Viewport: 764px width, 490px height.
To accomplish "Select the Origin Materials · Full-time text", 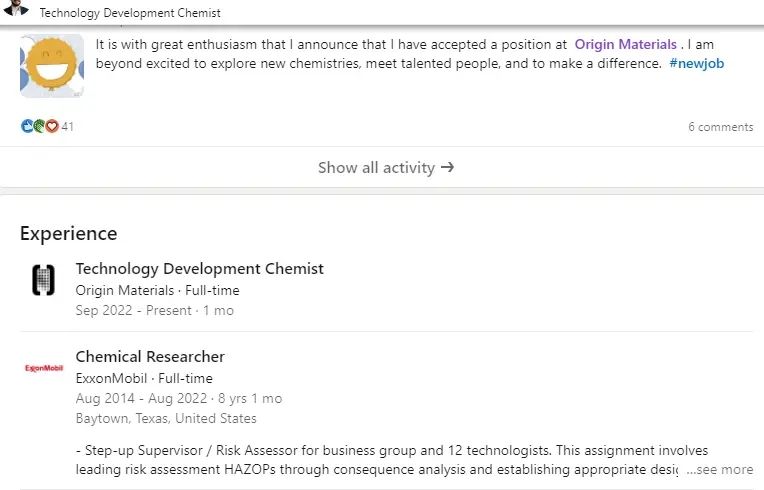I will coord(157,290).
